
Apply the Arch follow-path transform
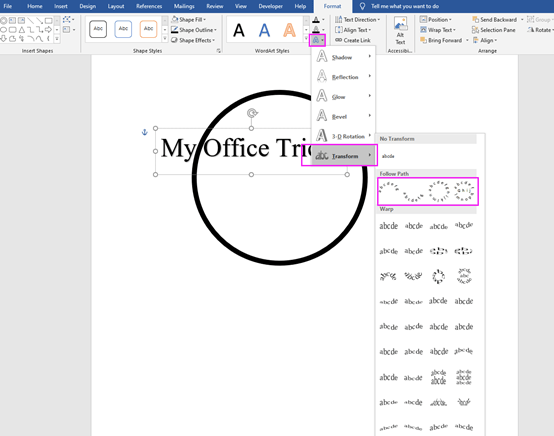[389, 188]
